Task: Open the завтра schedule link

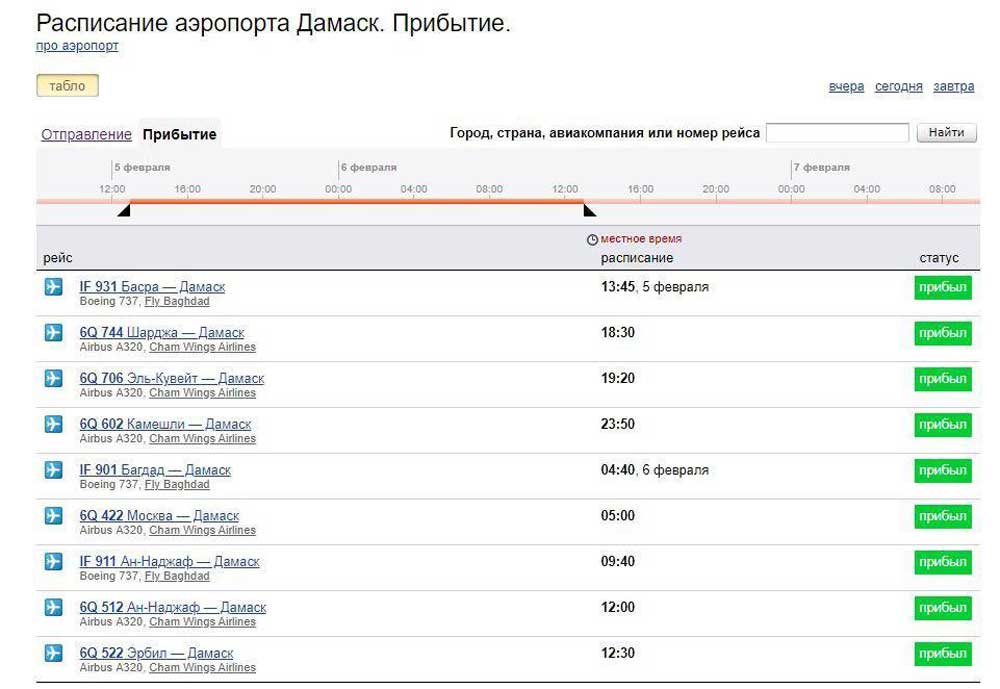Action: click(x=953, y=86)
